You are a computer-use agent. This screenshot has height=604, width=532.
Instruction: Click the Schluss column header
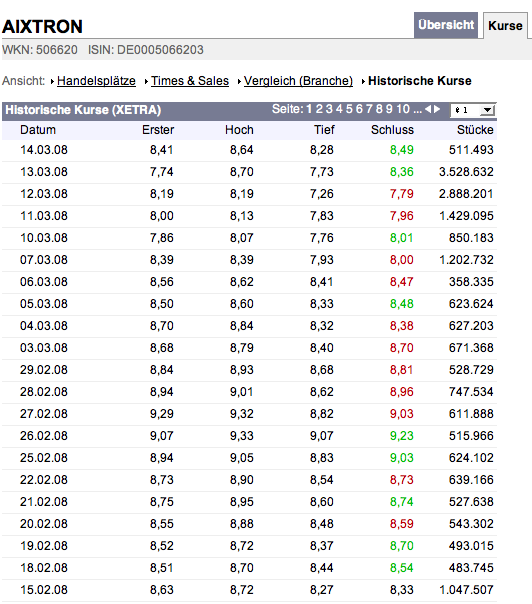[392, 130]
